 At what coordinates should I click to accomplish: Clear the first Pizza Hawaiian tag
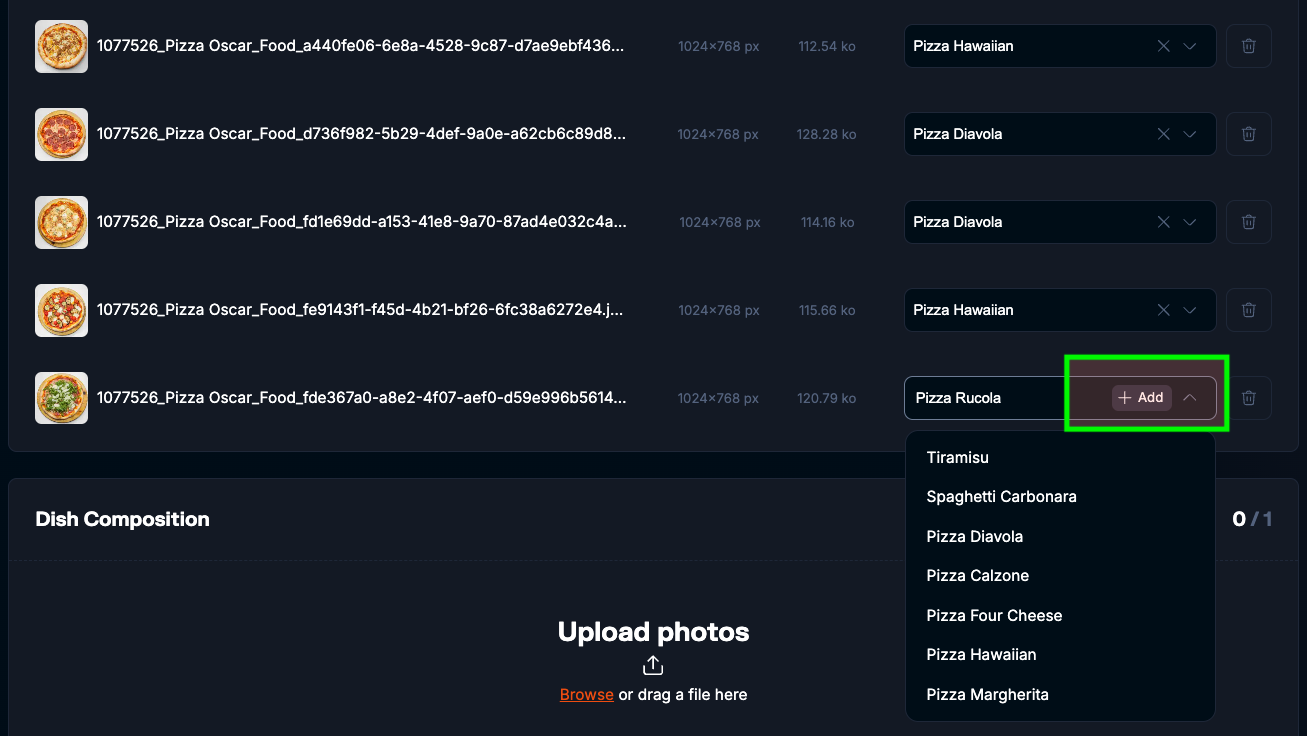(x=1163, y=46)
